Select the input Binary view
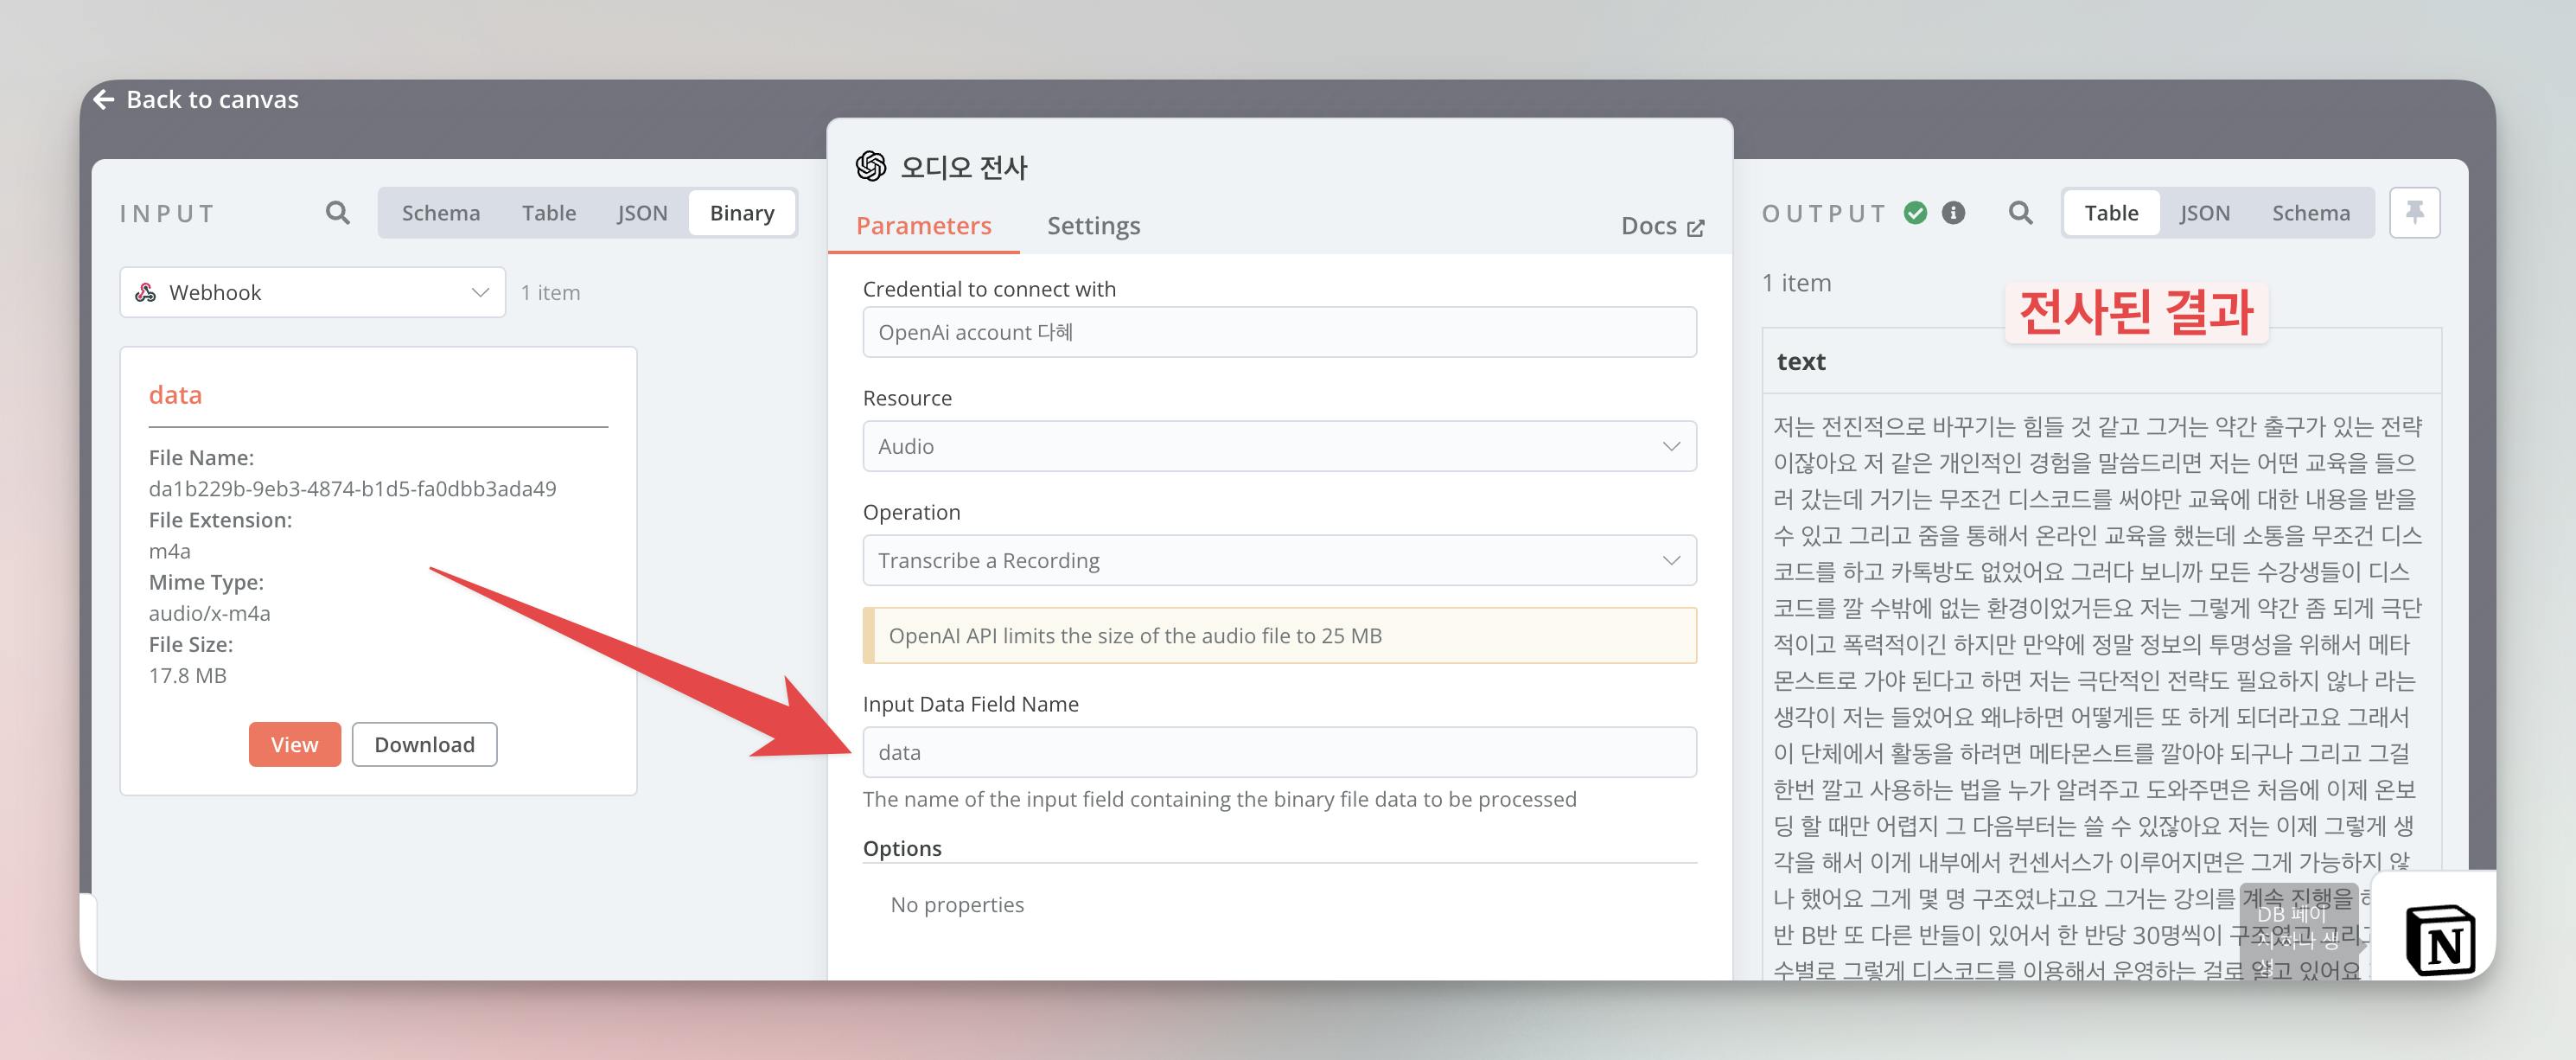 tap(742, 212)
